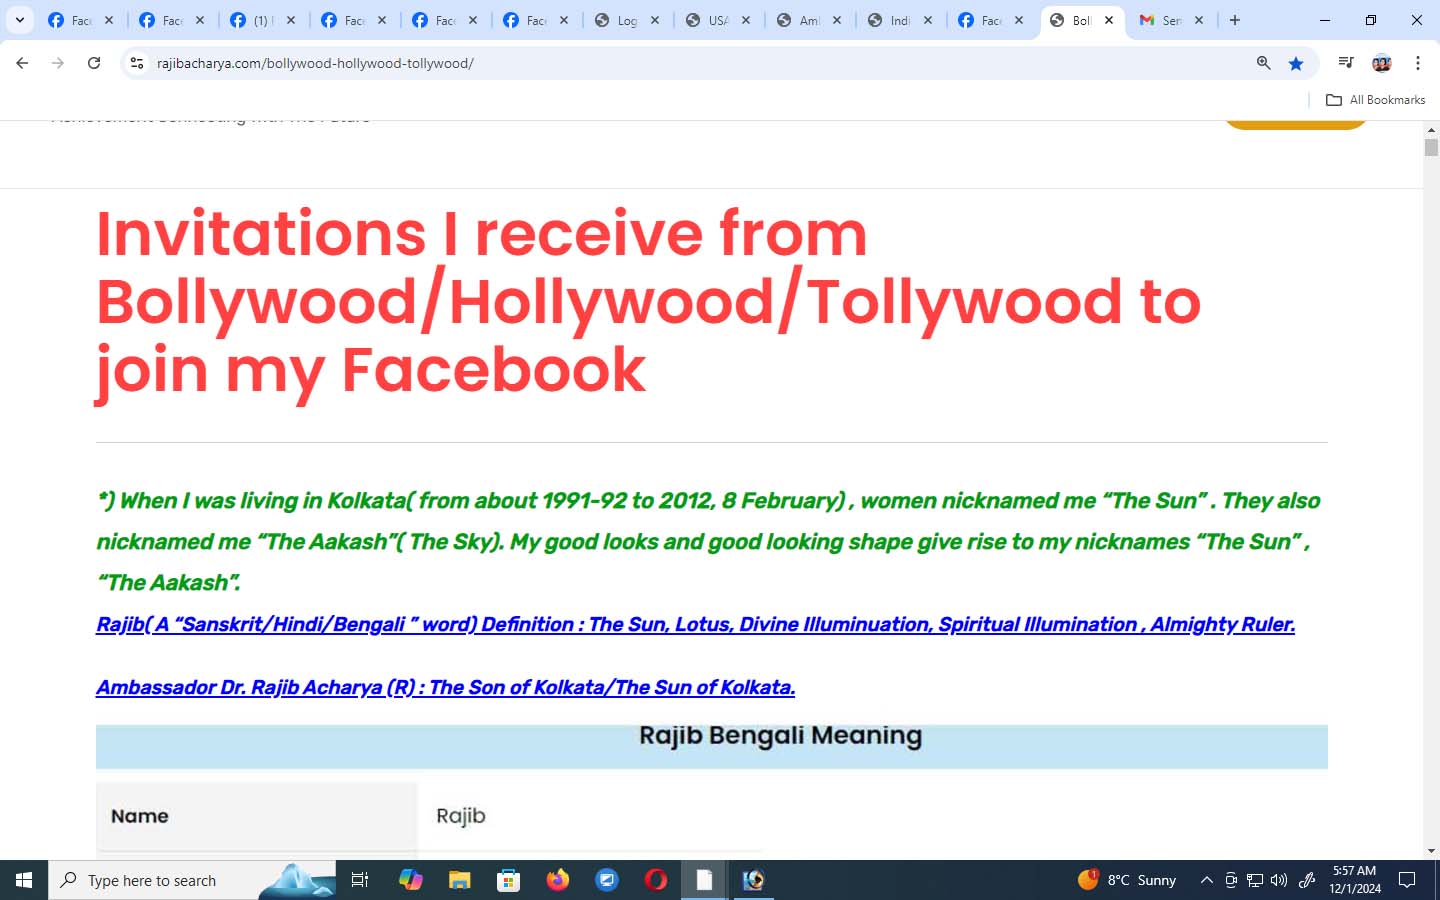Open the zoom magnifier icon in address bar

[x=1264, y=63]
